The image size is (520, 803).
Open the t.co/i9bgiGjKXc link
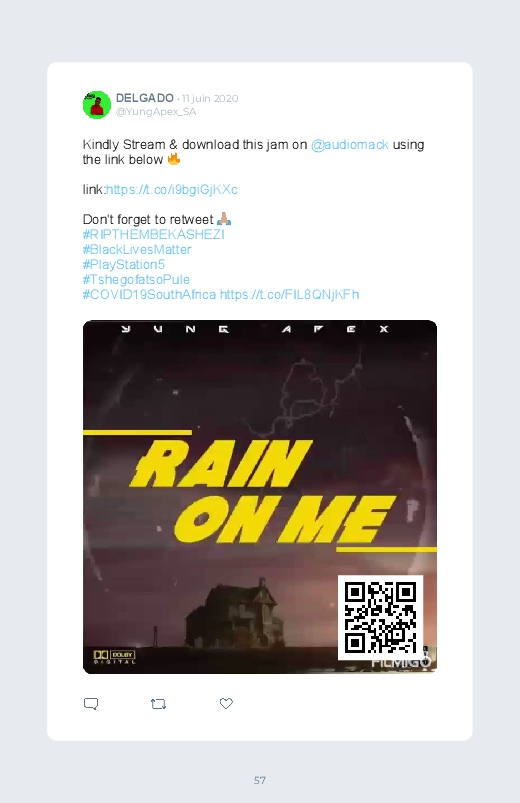(x=172, y=189)
